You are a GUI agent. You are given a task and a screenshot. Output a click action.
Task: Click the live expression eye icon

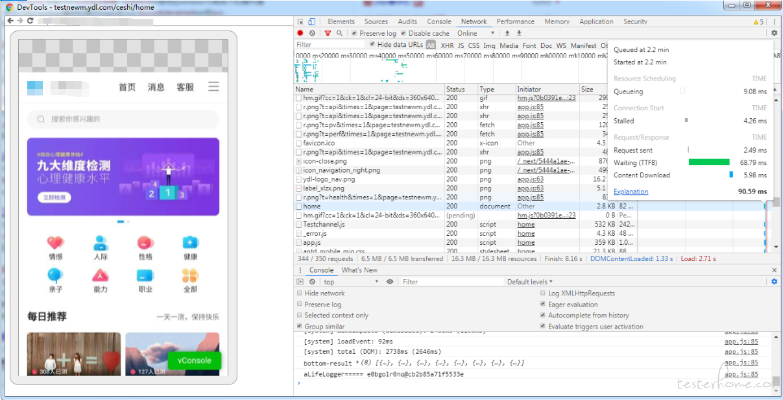390,282
